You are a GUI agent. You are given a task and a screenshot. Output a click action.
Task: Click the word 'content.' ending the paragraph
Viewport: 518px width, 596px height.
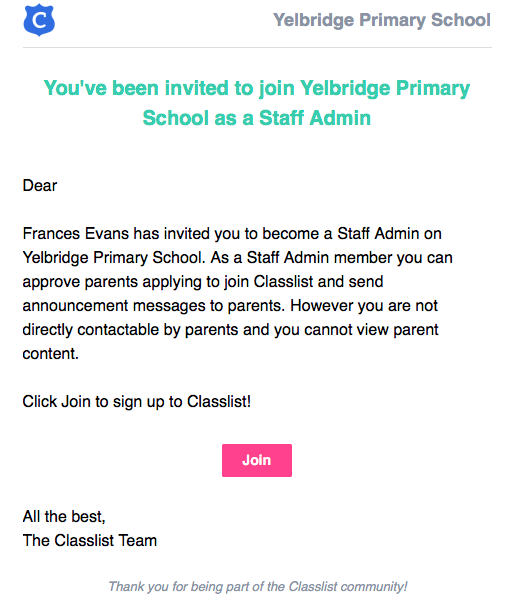pos(51,354)
